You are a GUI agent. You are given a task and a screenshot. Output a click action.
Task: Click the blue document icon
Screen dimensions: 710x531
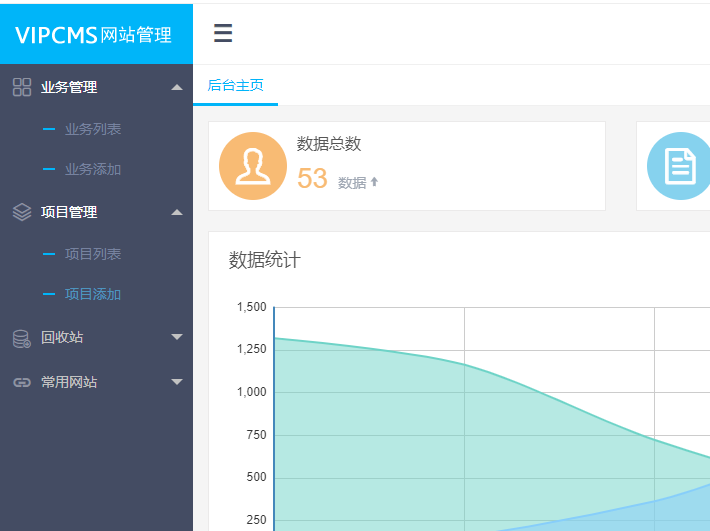(680, 166)
